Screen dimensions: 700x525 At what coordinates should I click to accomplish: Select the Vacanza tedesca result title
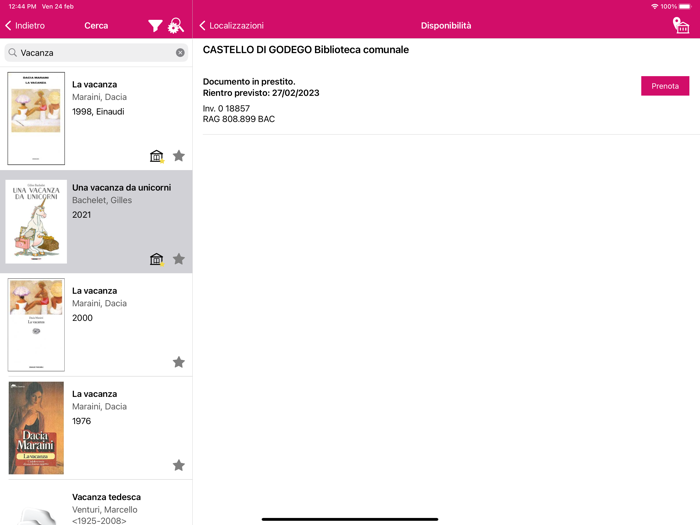[106, 497]
